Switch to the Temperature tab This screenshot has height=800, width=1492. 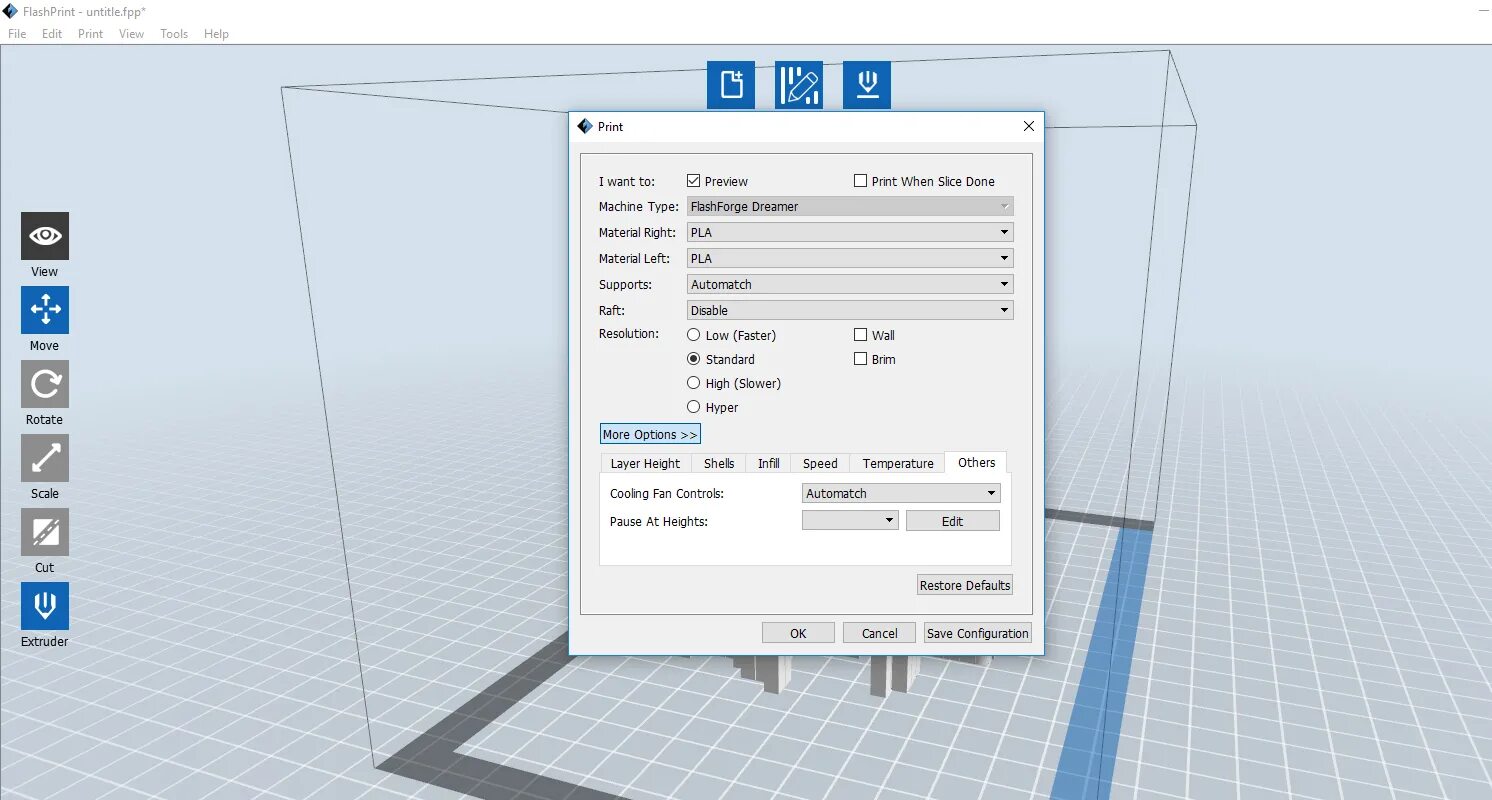(898, 464)
